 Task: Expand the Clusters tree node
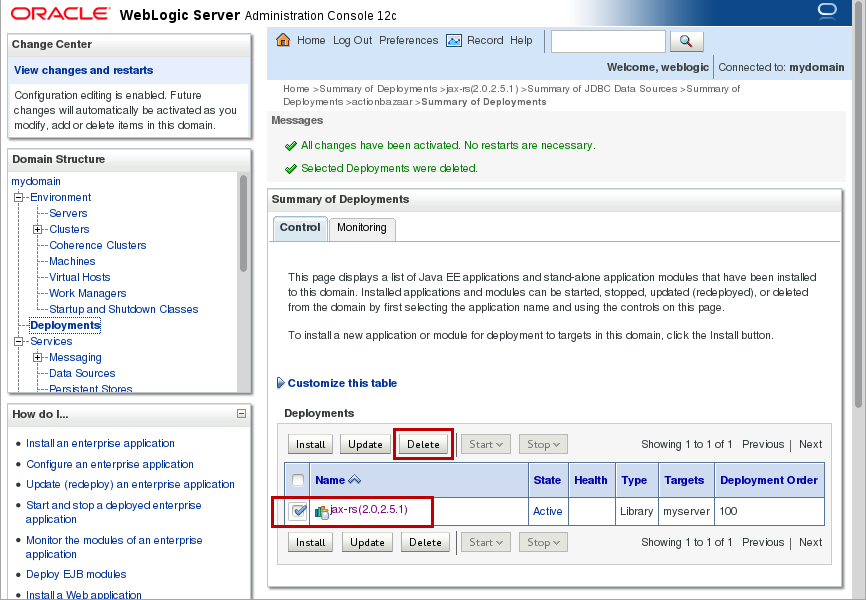pyautogui.click(x=38, y=229)
